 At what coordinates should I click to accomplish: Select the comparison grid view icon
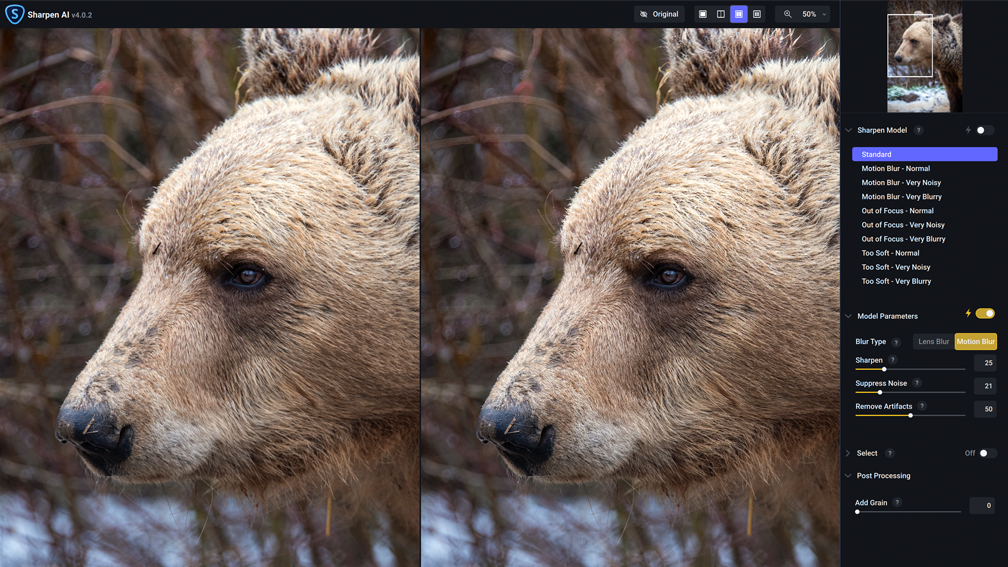(757, 14)
